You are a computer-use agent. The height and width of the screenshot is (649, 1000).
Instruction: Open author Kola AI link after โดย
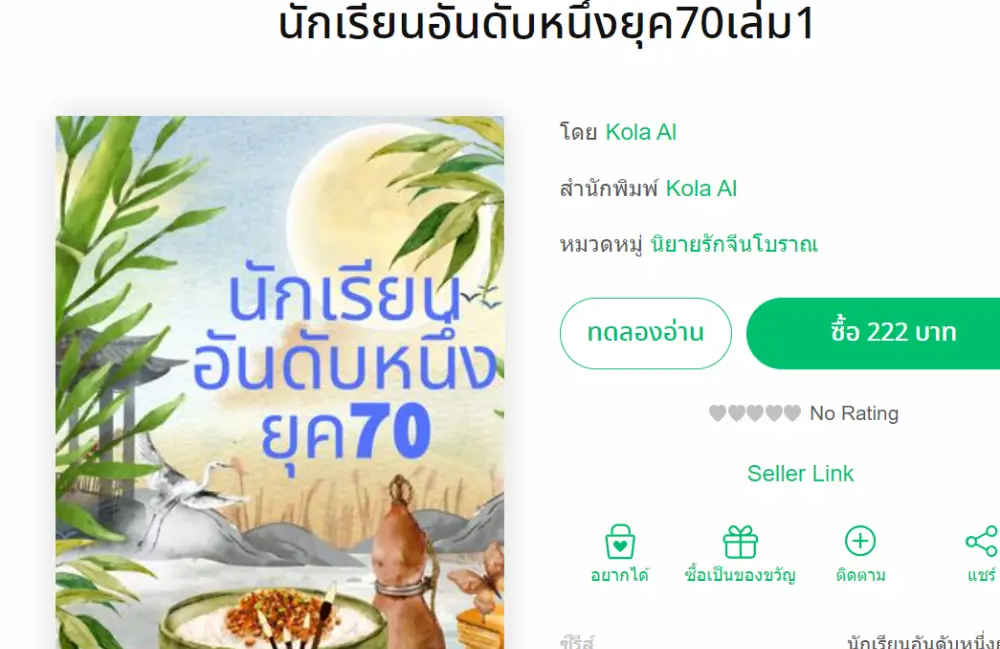(640, 132)
